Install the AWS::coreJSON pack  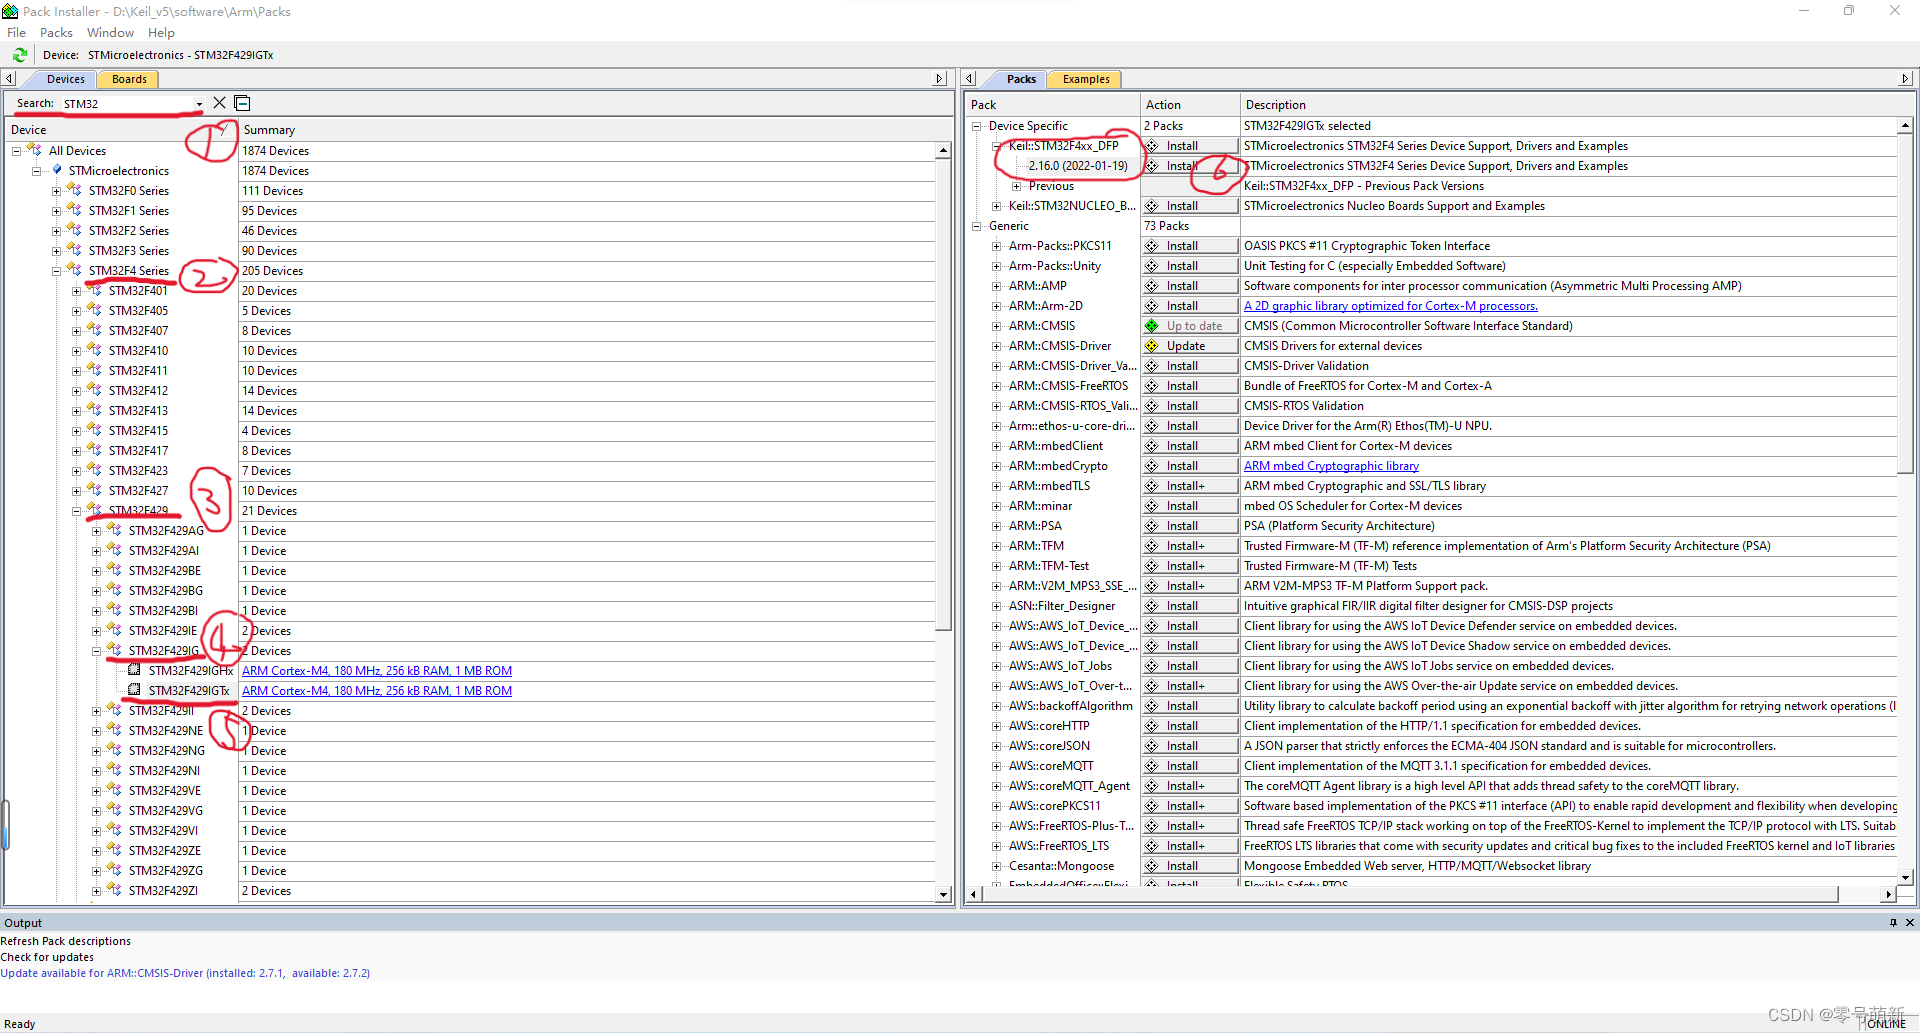(x=1190, y=746)
